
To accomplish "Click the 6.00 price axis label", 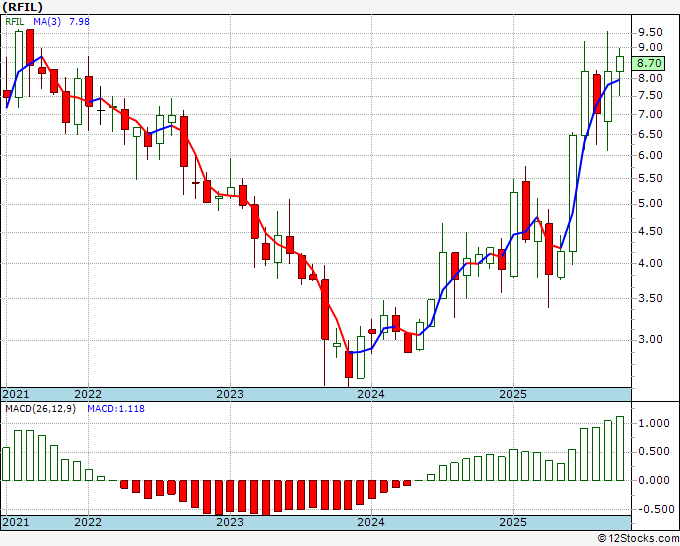I will [650, 155].
